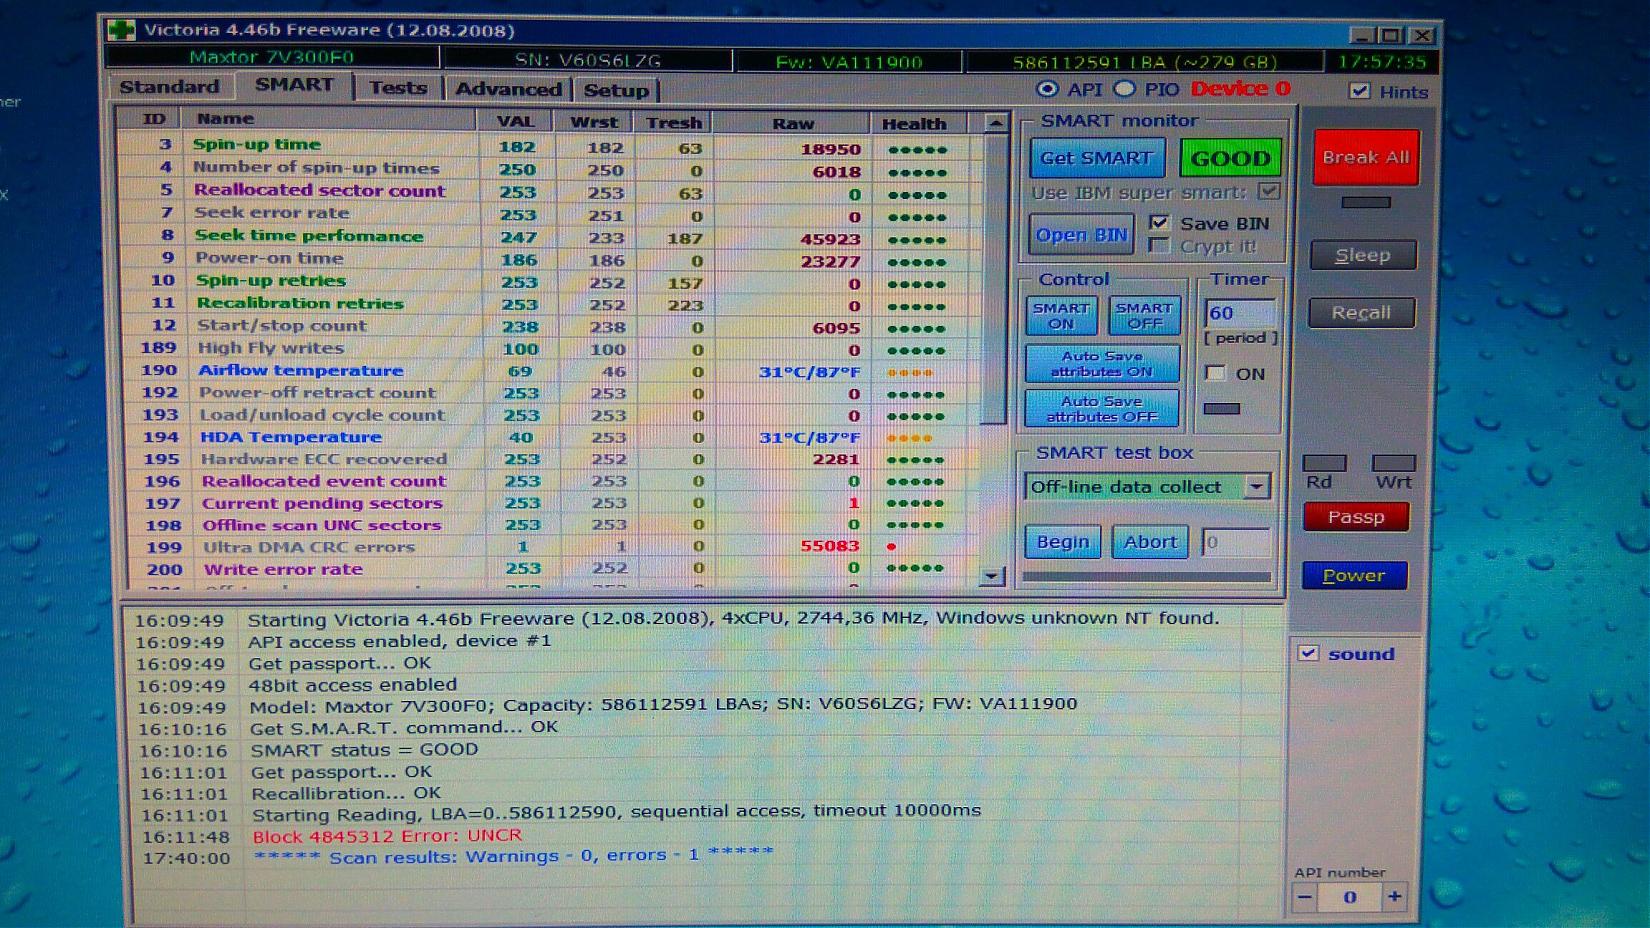Select the Airflow temperature row

tap(551, 371)
